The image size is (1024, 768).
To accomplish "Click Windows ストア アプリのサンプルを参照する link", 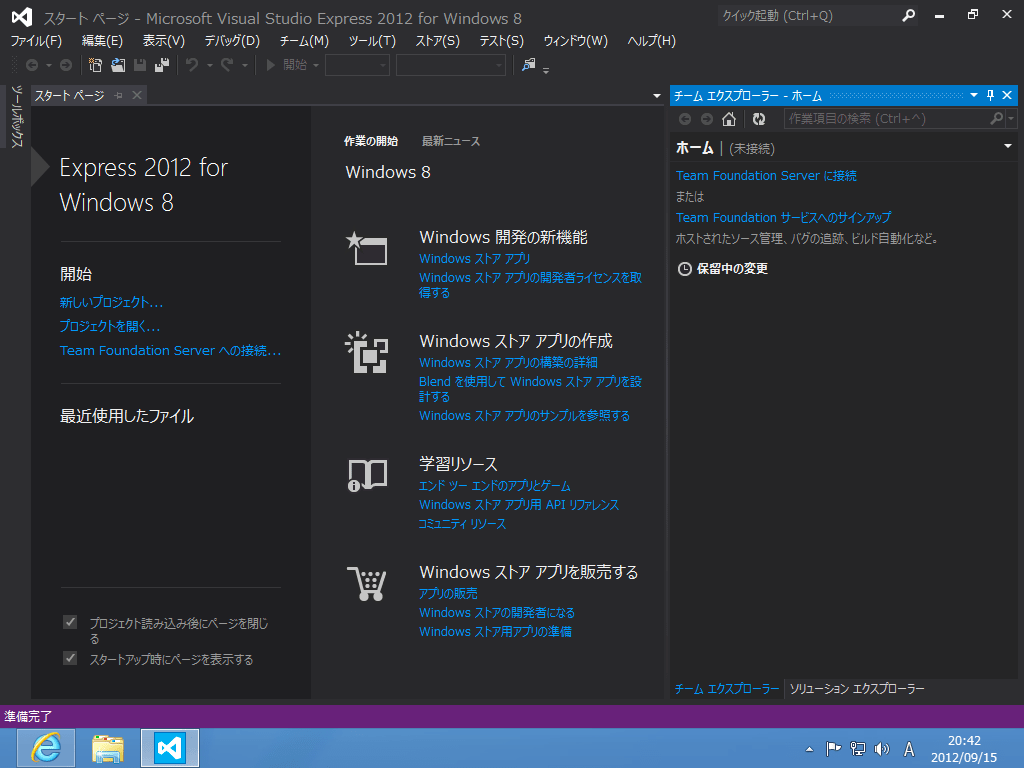I will pyautogui.click(x=524, y=415).
